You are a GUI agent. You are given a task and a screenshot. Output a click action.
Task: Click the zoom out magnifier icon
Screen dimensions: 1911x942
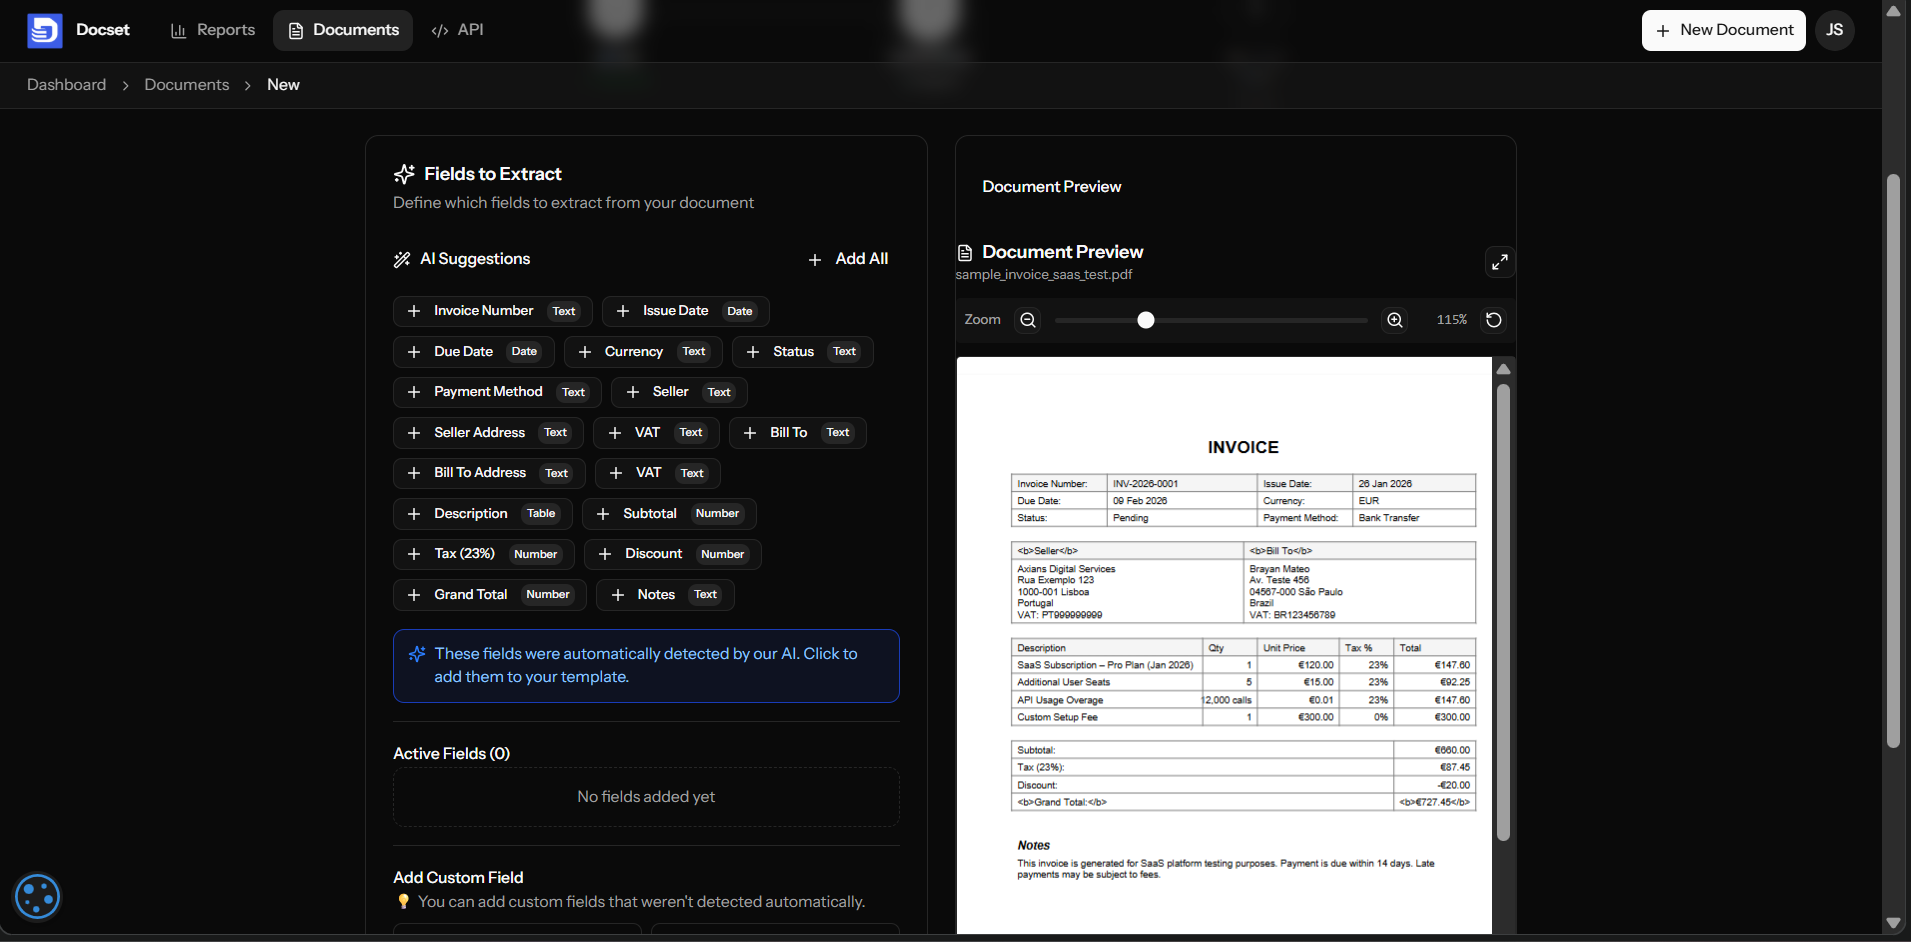(1027, 320)
